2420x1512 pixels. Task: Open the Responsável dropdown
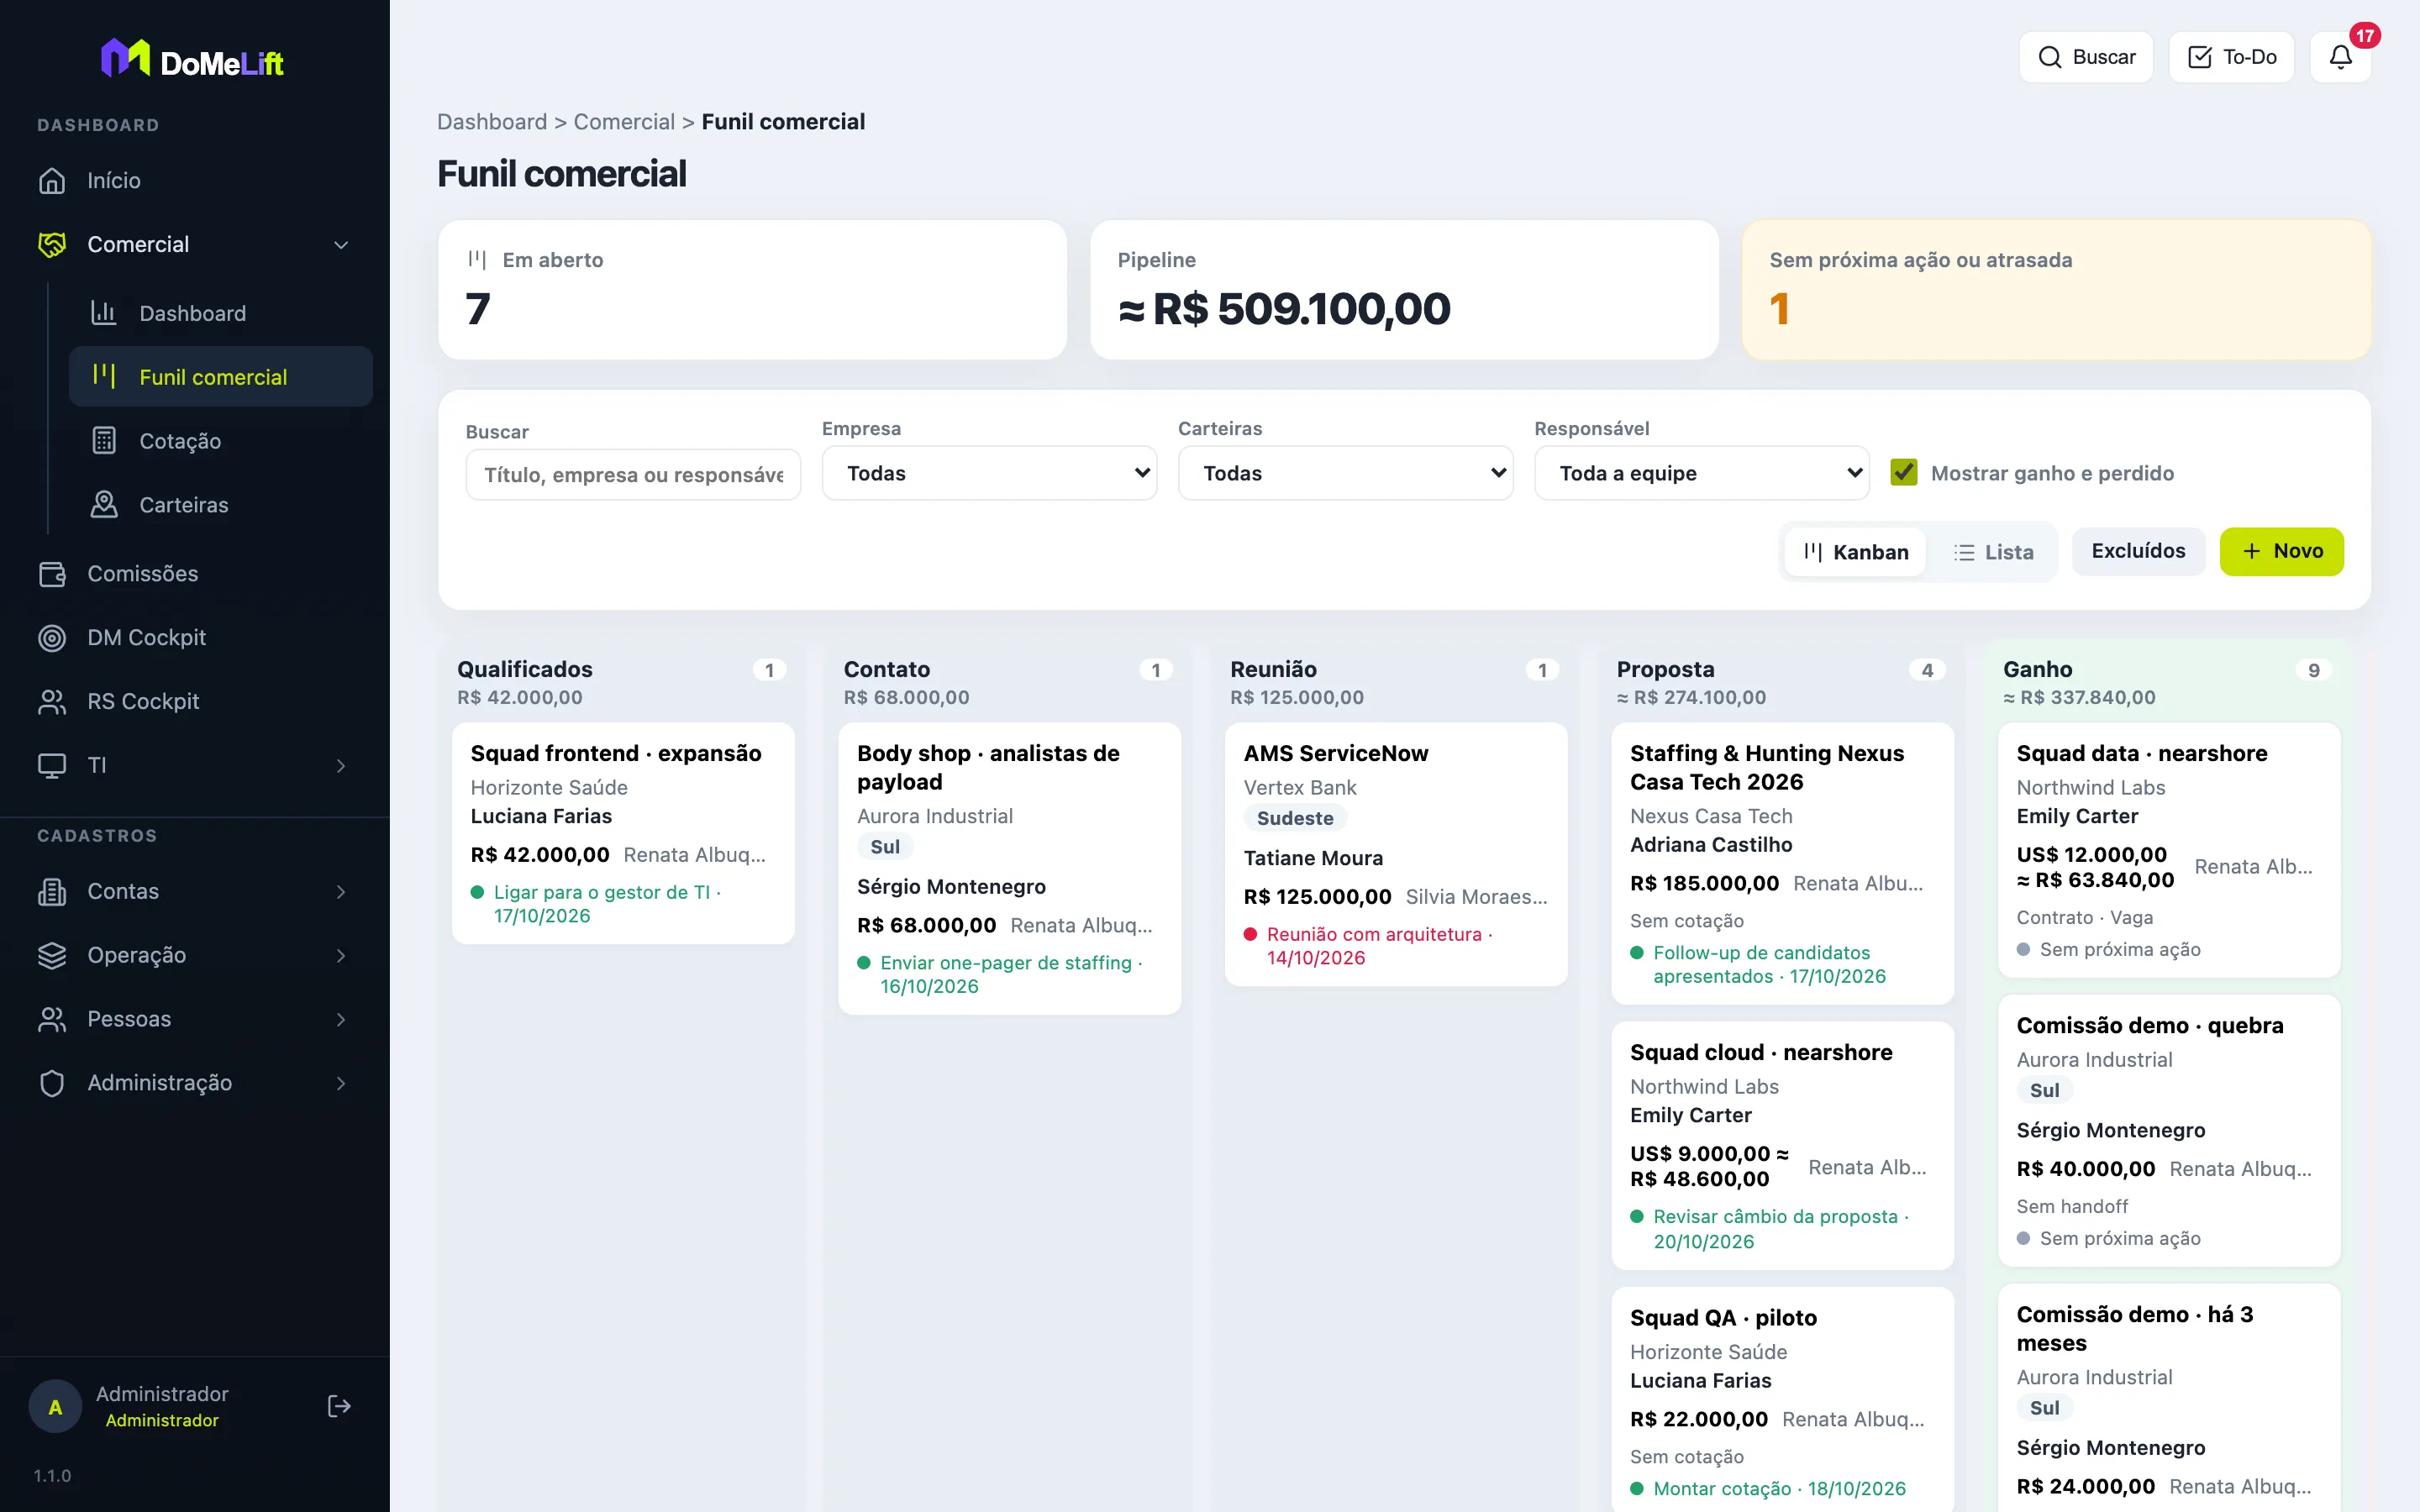(x=1701, y=473)
